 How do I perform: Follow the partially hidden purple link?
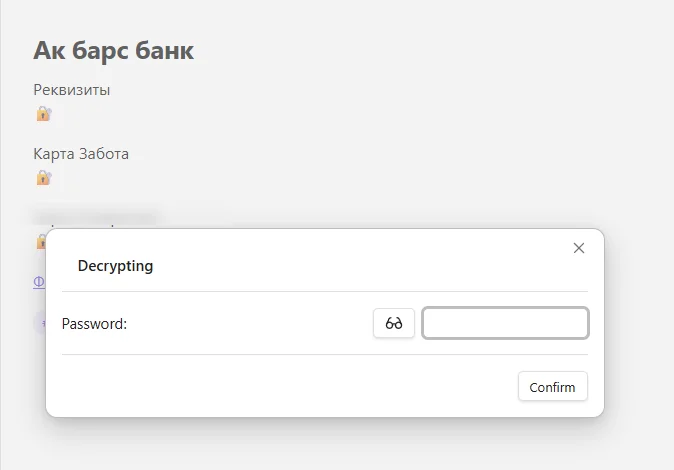point(39,282)
